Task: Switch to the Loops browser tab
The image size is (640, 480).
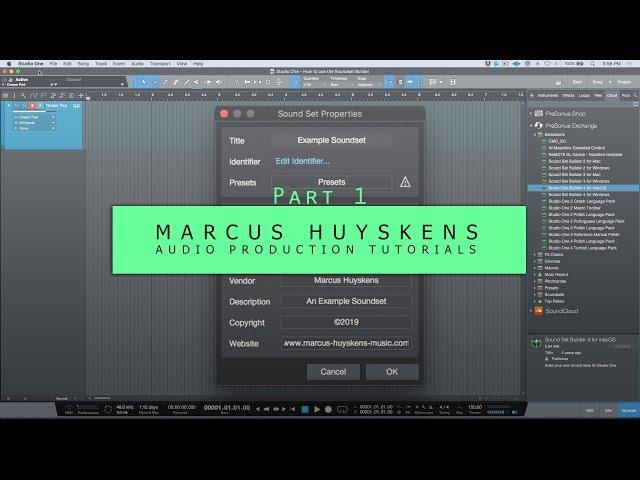Action: (584, 96)
